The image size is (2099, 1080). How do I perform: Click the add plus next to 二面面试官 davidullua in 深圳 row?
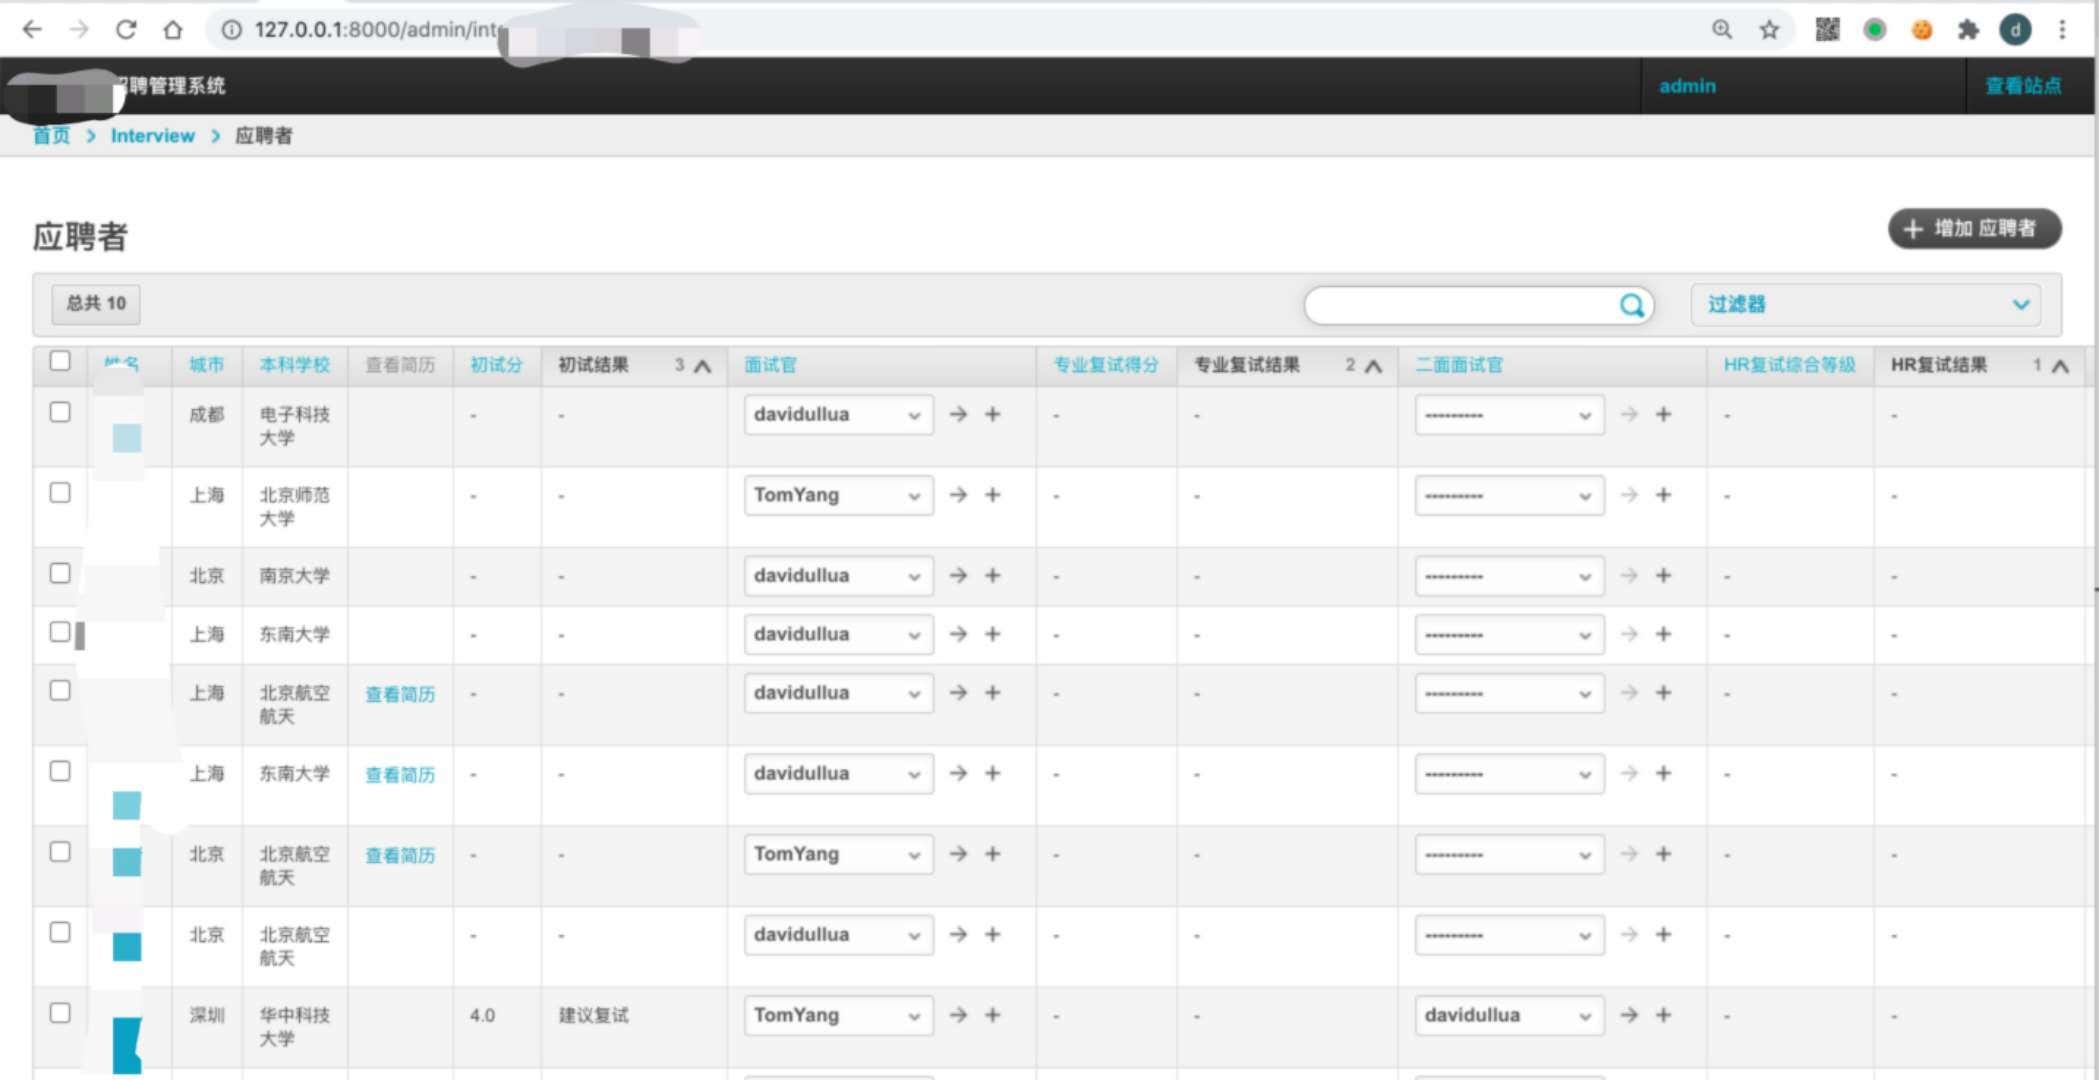click(x=1663, y=1015)
